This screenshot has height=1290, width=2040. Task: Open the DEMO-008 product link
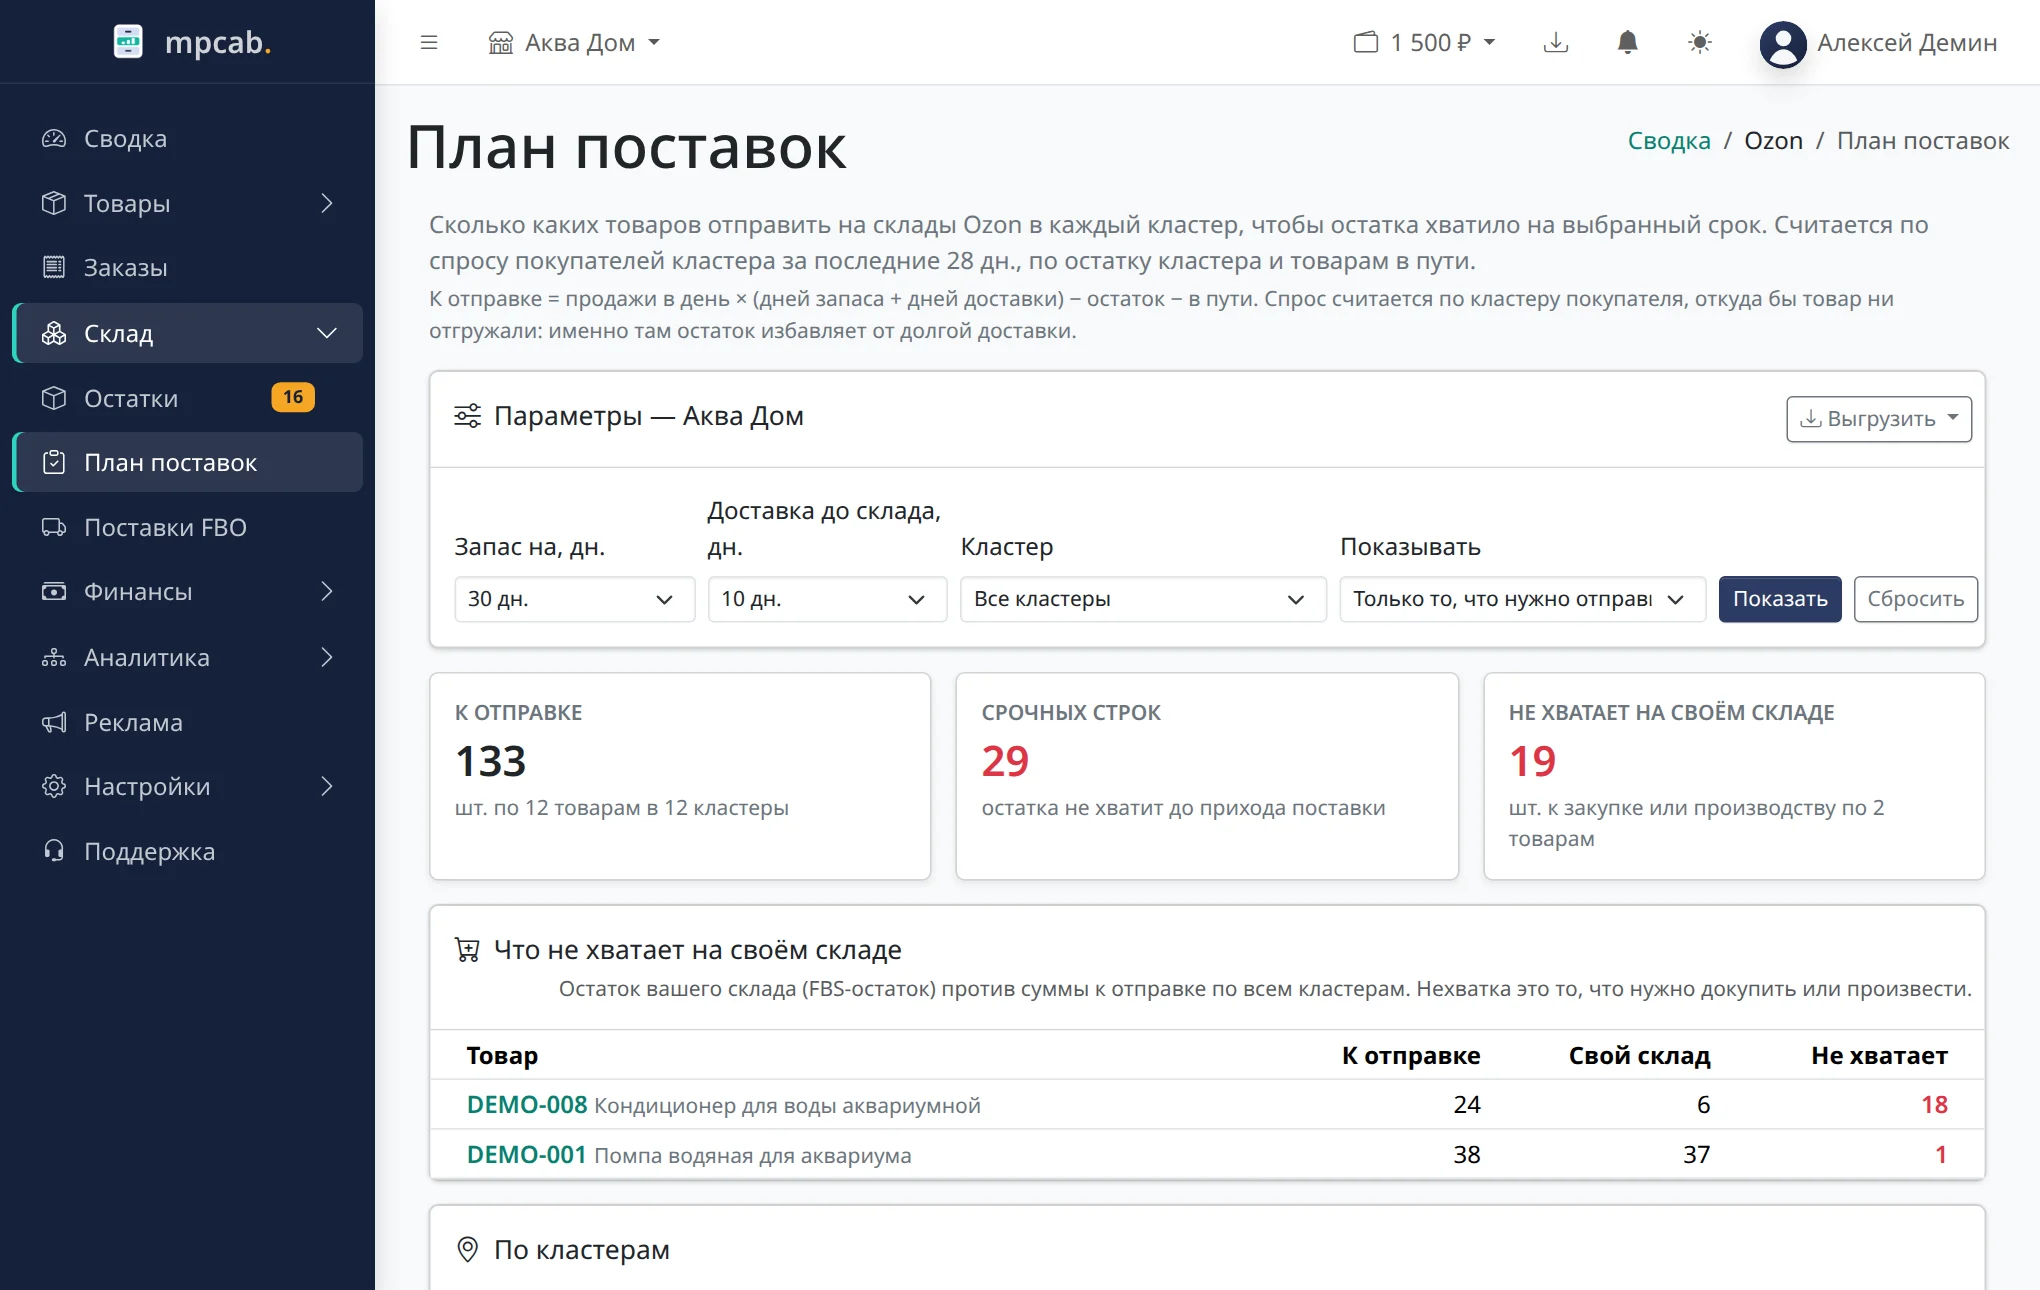coord(527,1104)
